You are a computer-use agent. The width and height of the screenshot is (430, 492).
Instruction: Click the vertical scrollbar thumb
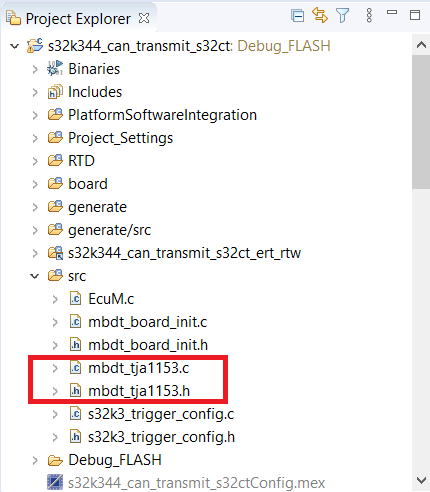coord(421,122)
